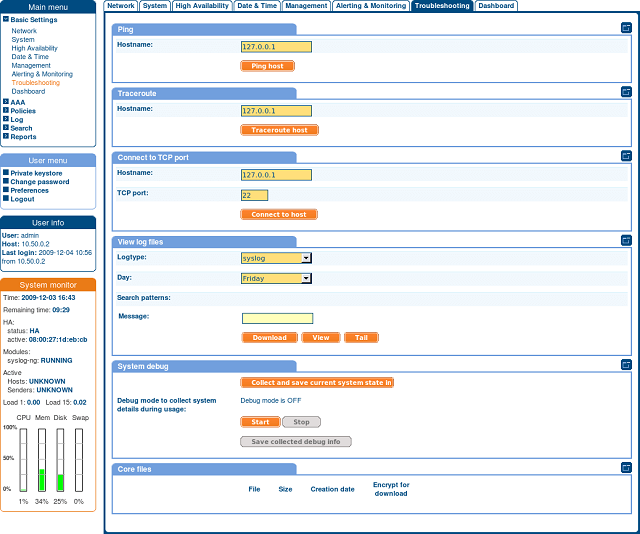Collapse the Traceroute panel with its corner icon
640x534 pixels.
[x=626, y=92]
